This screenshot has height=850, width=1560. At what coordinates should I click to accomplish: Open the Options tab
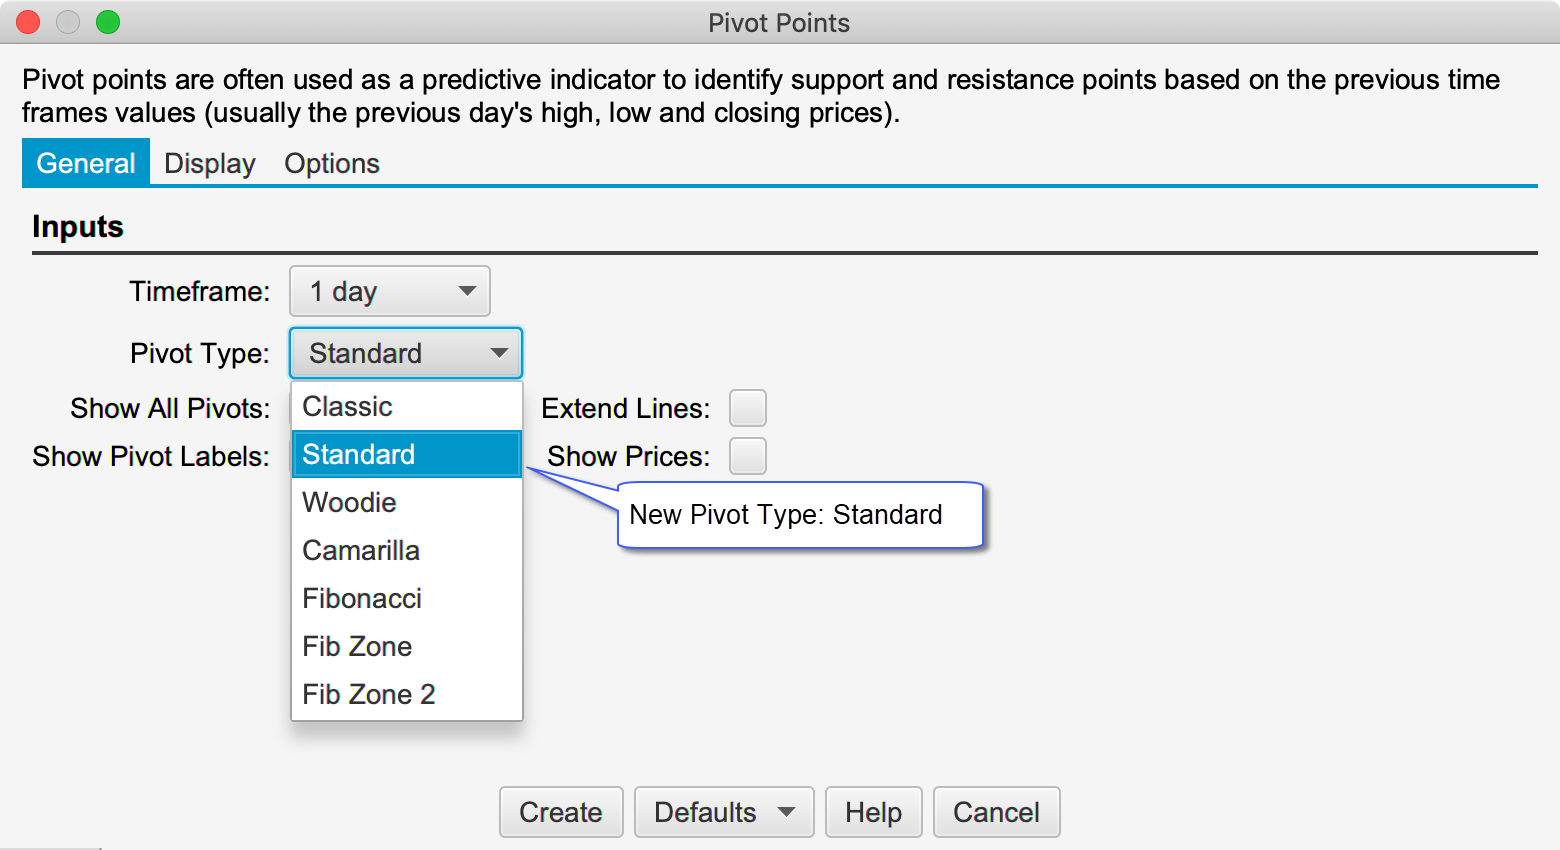tap(332, 163)
